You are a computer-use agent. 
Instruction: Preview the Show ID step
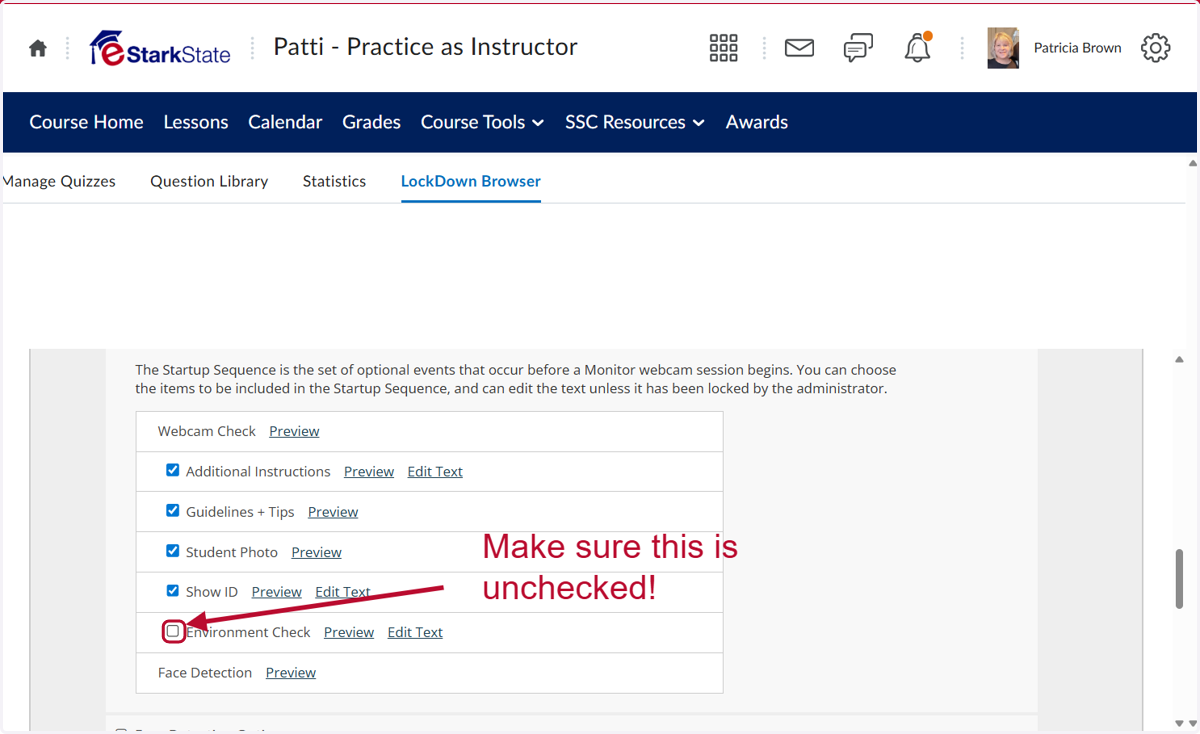click(276, 592)
